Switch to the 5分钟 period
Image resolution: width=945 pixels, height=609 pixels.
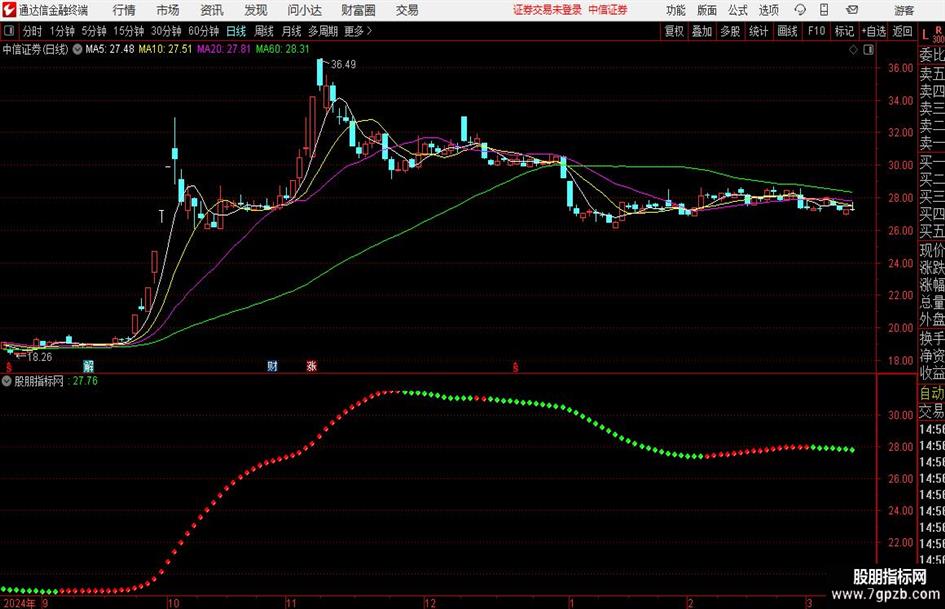pos(93,31)
